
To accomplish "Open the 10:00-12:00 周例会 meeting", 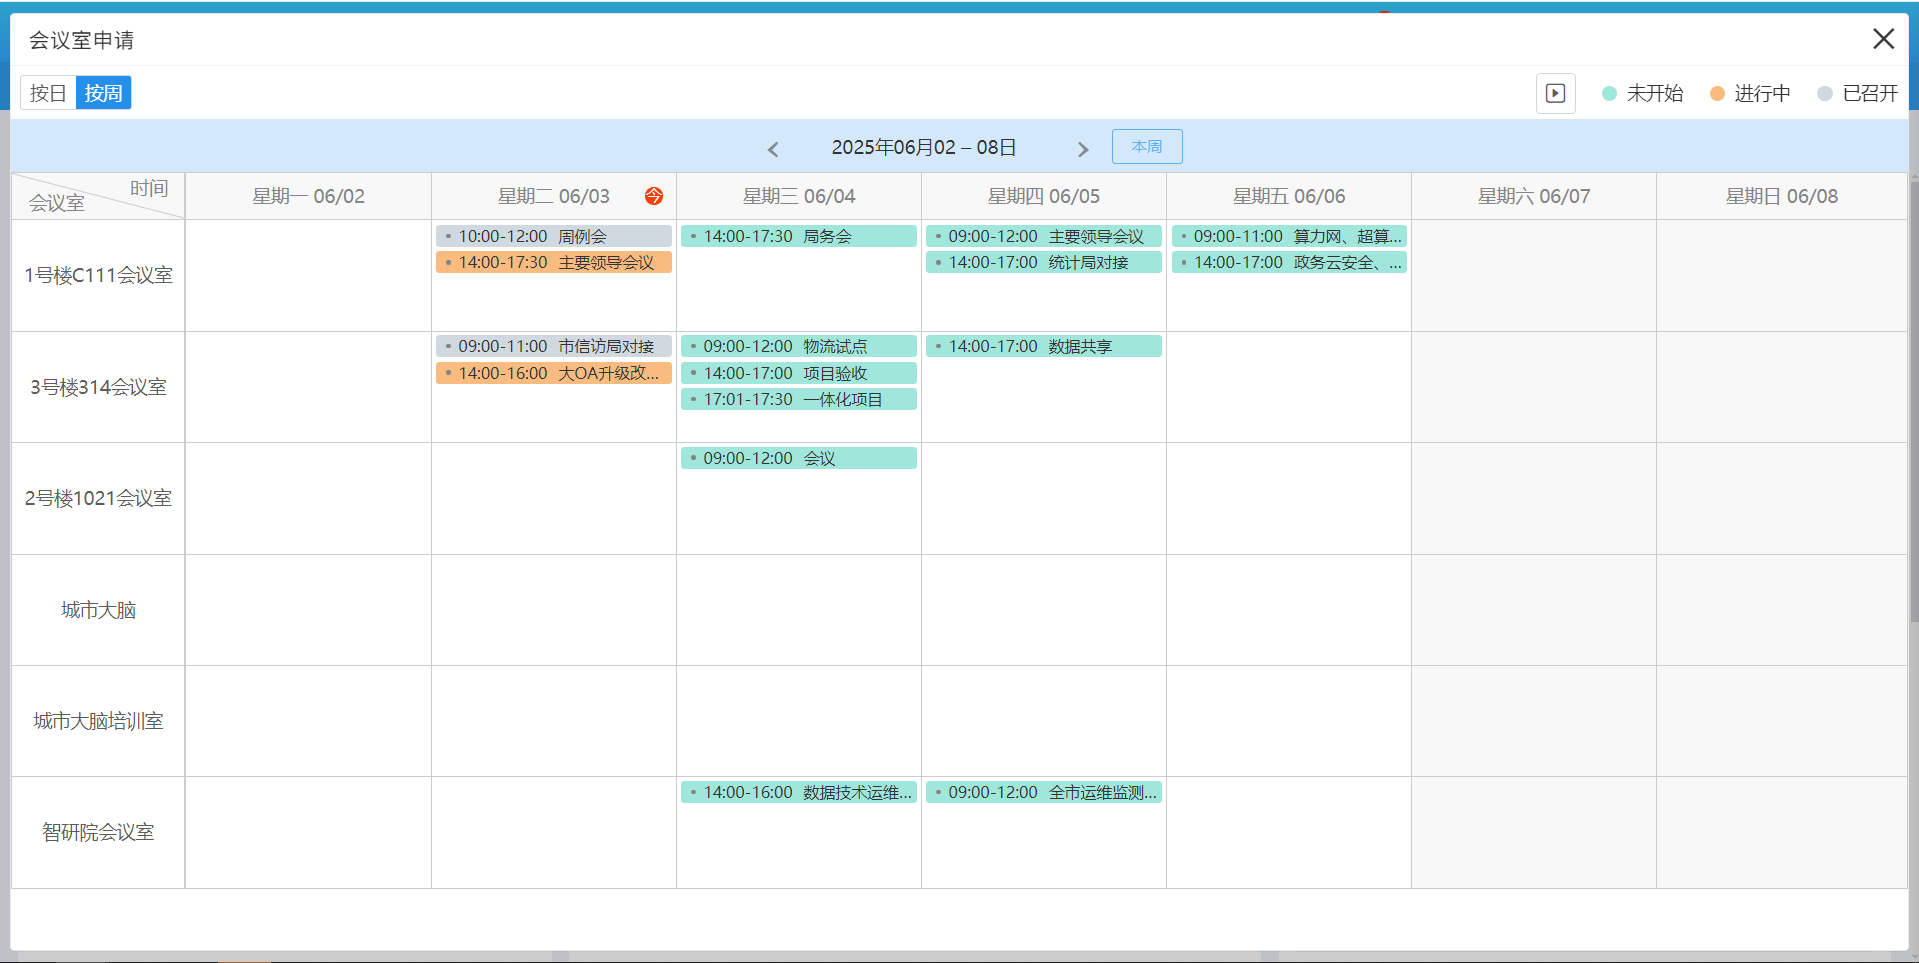I will coord(553,236).
